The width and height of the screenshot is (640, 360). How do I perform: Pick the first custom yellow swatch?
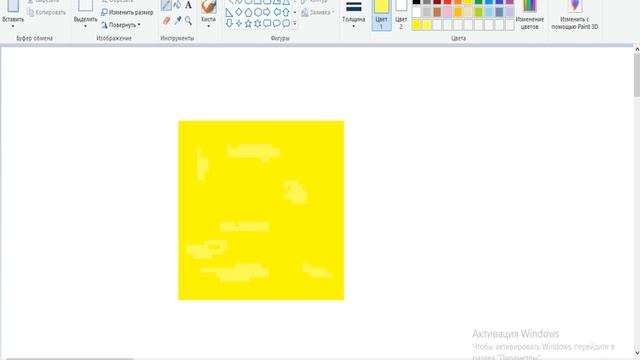coord(416,25)
